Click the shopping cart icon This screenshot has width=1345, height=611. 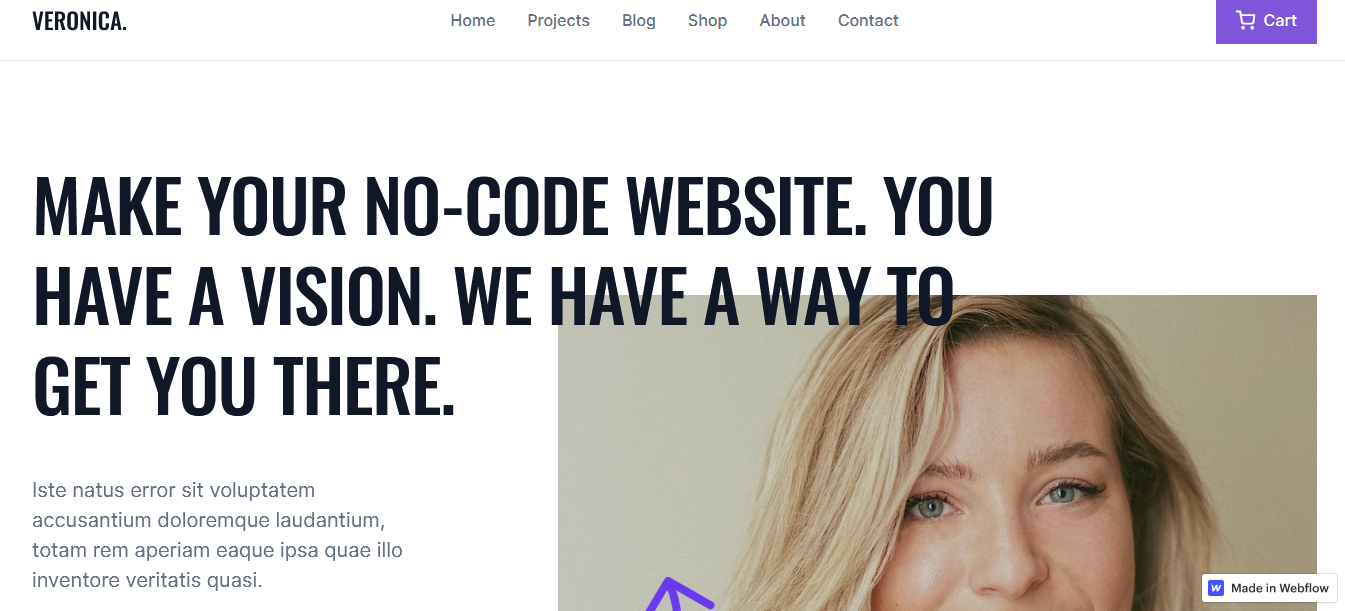coord(1245,20)
